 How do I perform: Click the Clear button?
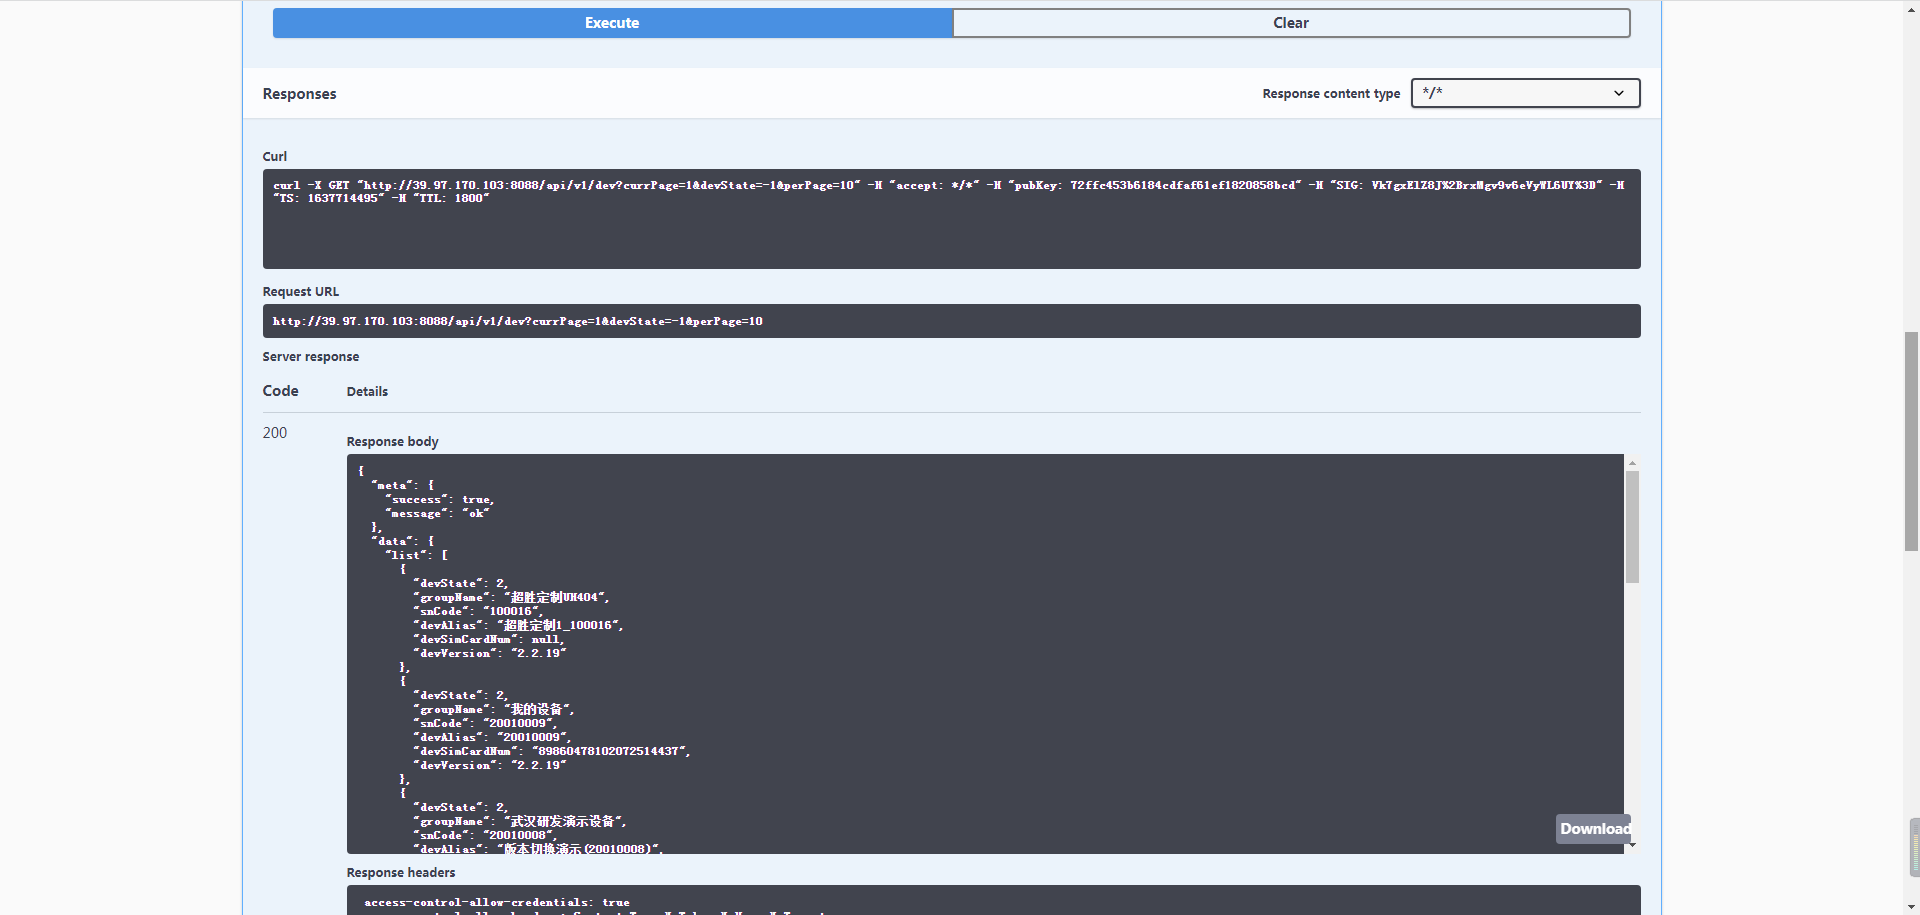click(1291, 23)
